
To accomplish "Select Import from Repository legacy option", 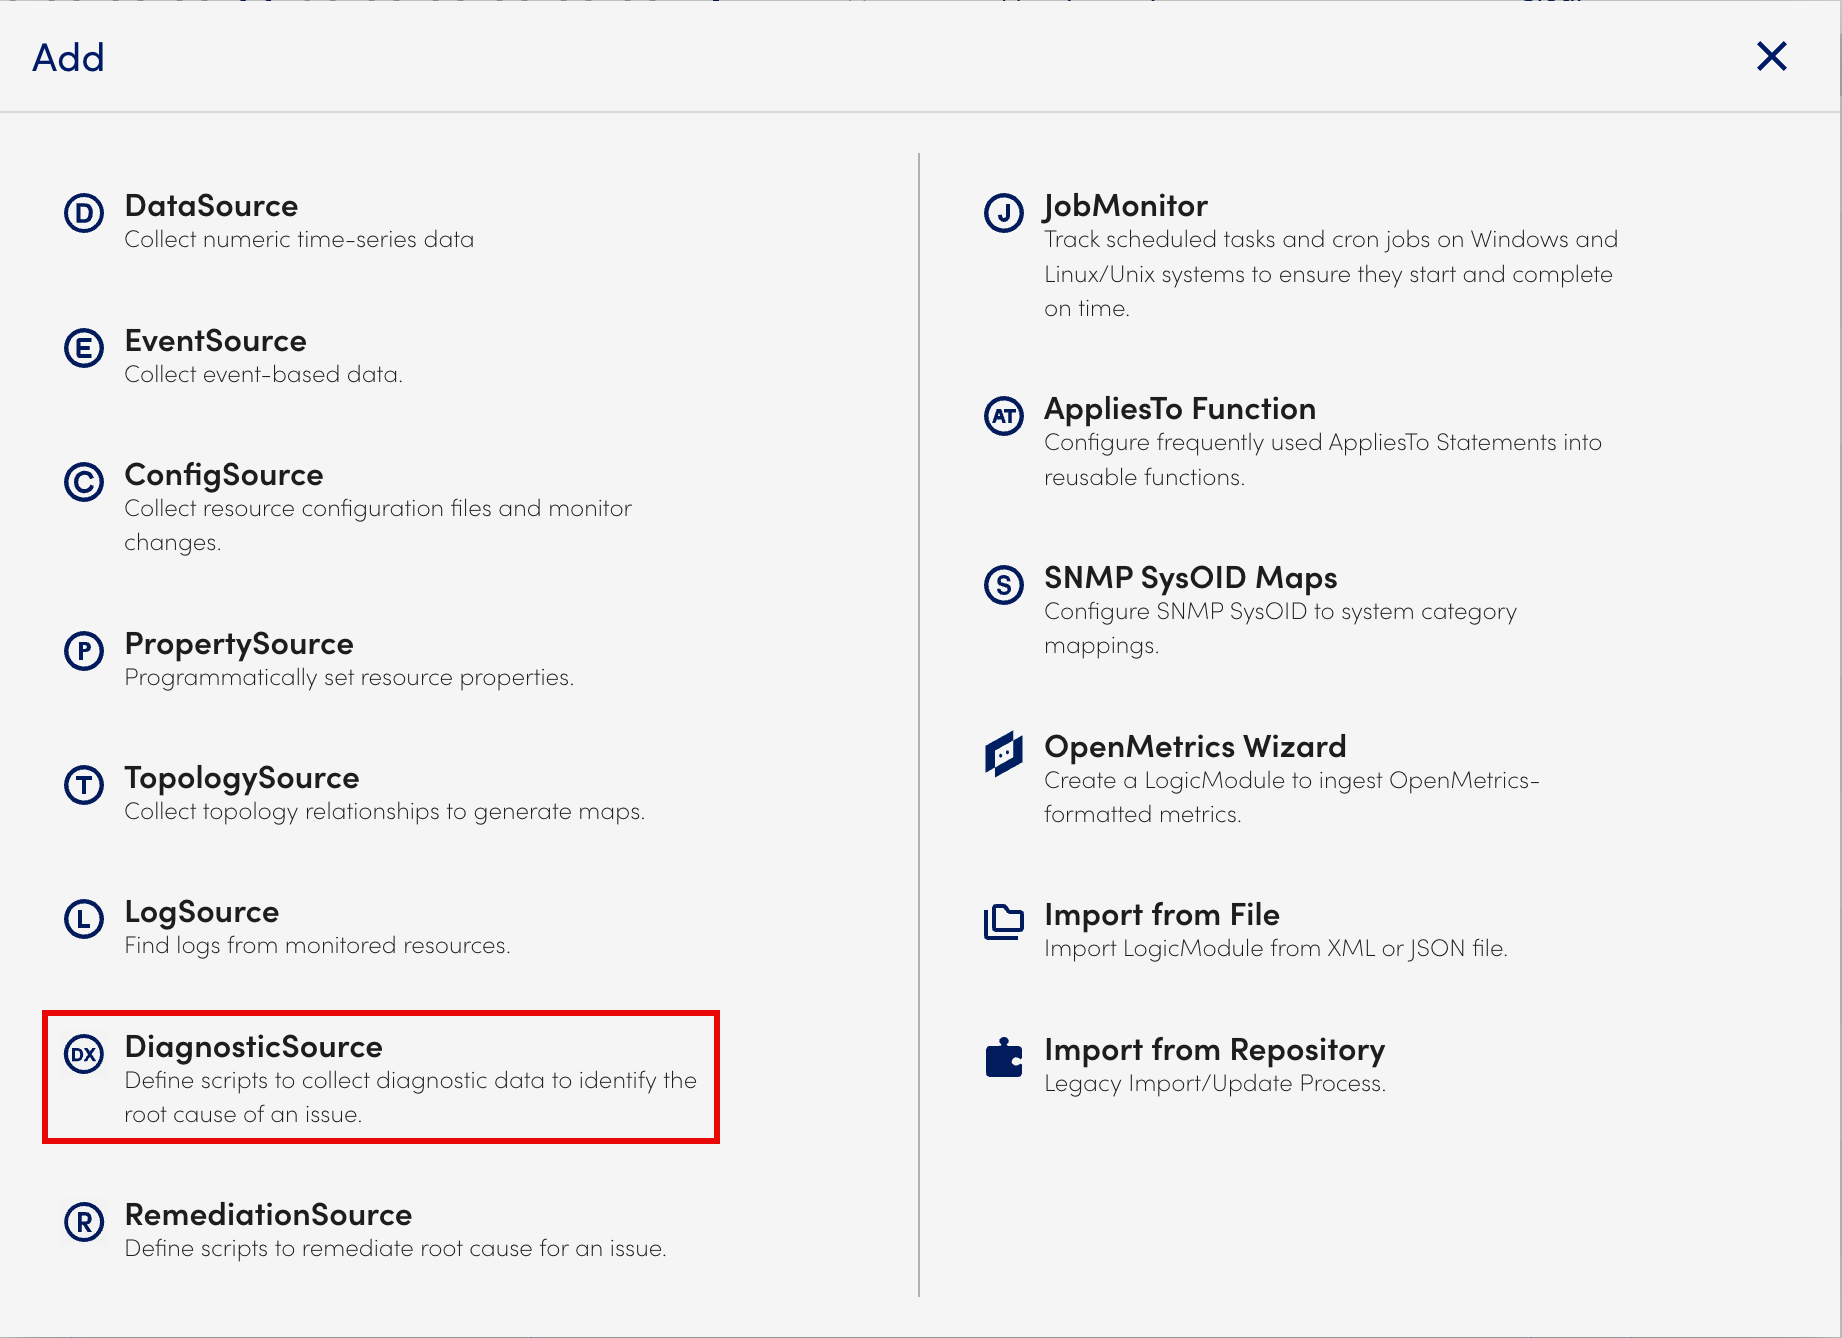I will 1214,1049.
